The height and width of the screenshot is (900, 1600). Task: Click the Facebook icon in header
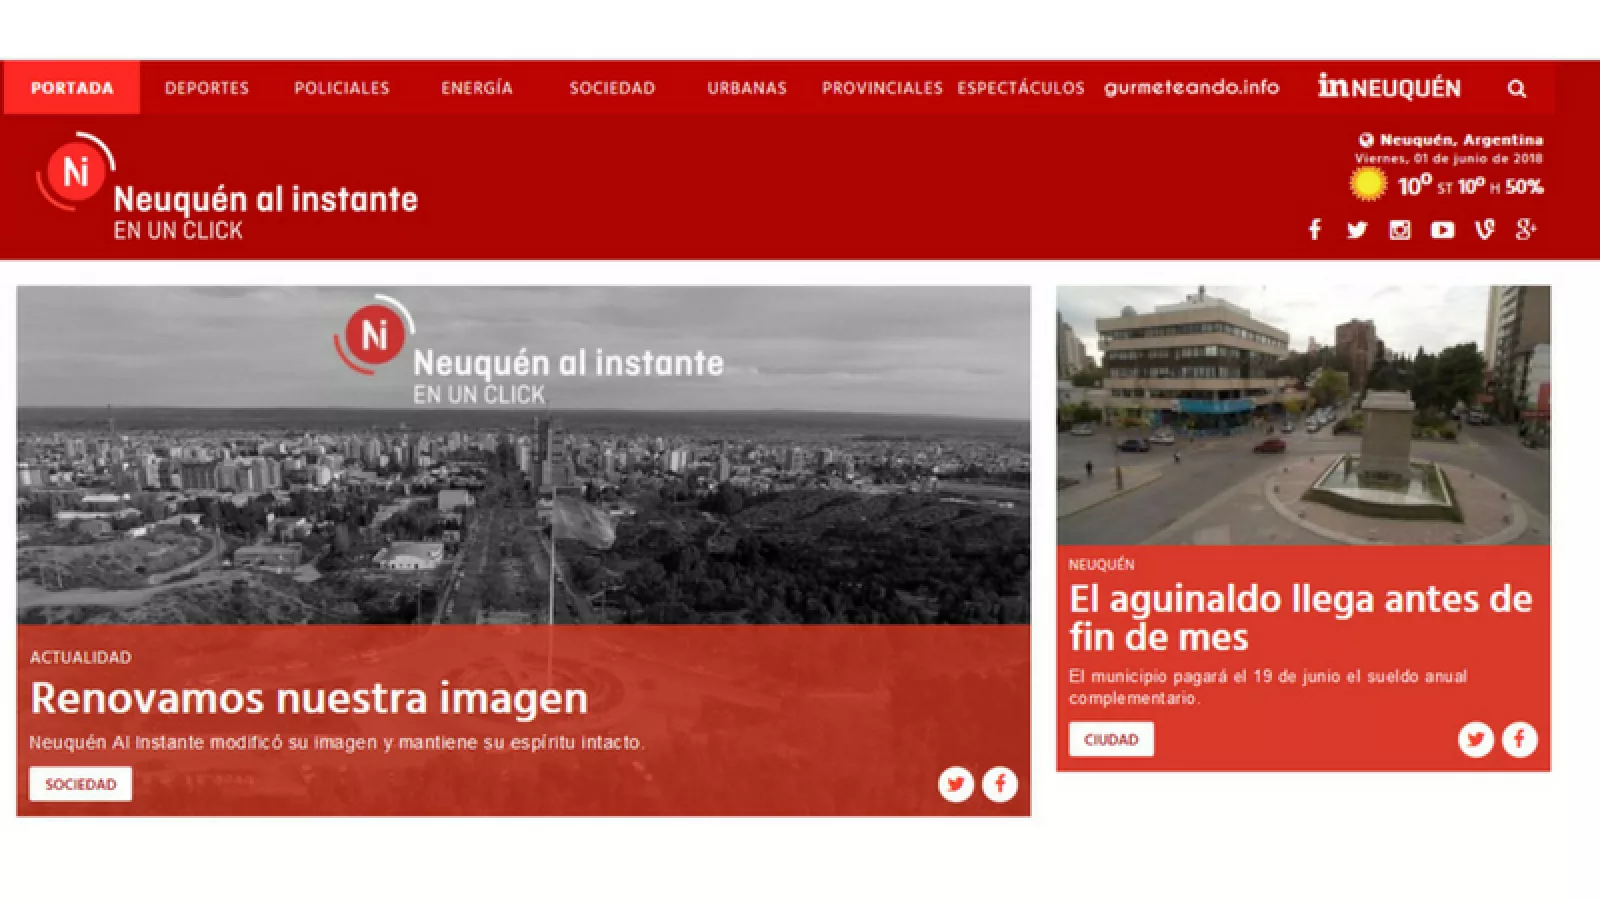pyautogui.click(x=1314, y=230)
